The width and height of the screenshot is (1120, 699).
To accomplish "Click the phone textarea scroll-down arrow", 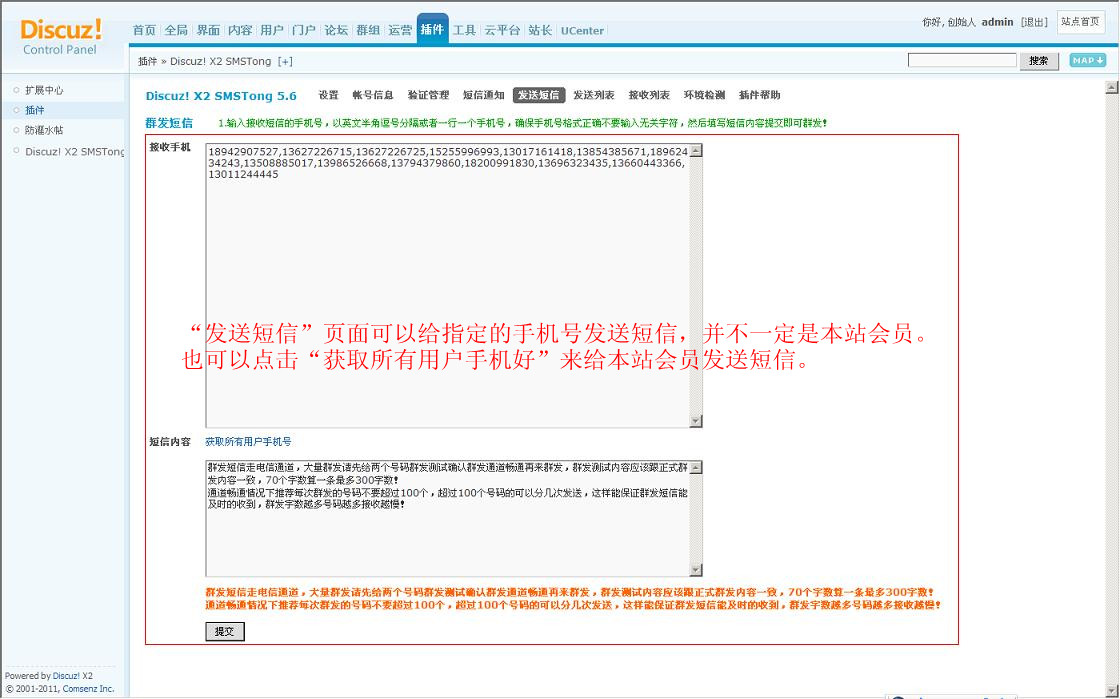I will pos(696,421).
